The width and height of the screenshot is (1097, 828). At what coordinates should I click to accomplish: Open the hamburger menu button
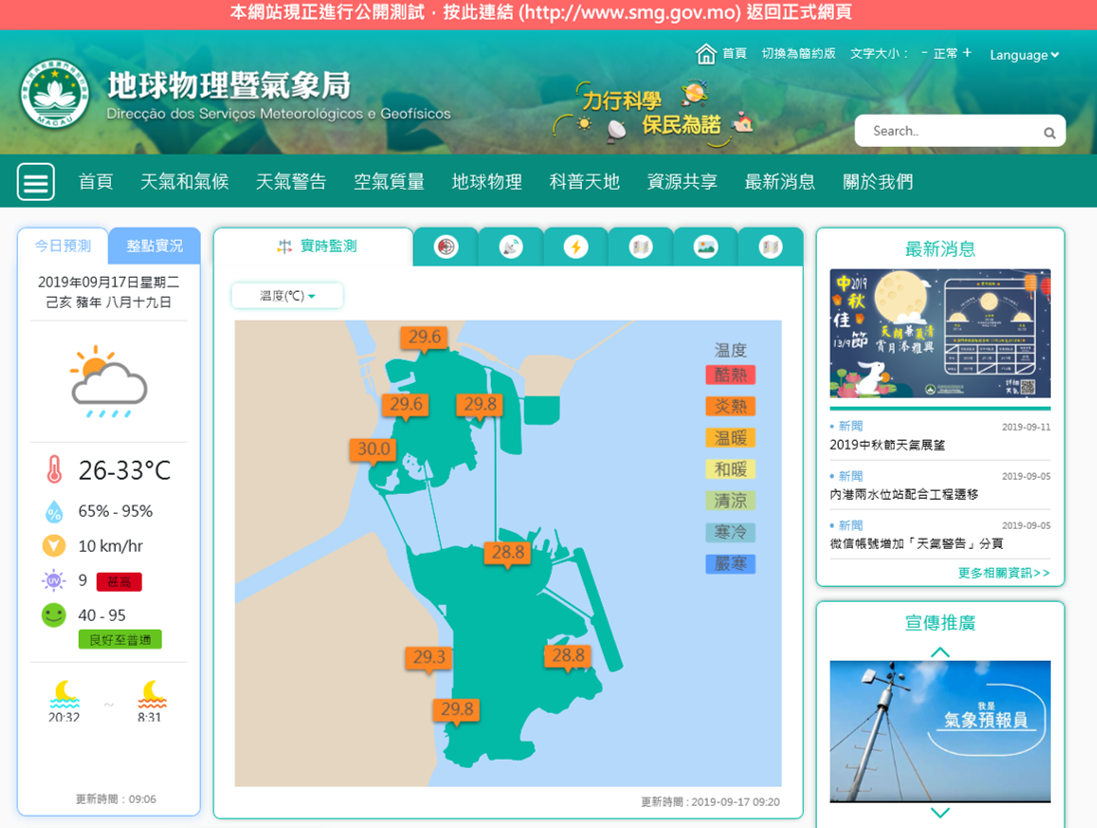[x=36, y=182]
